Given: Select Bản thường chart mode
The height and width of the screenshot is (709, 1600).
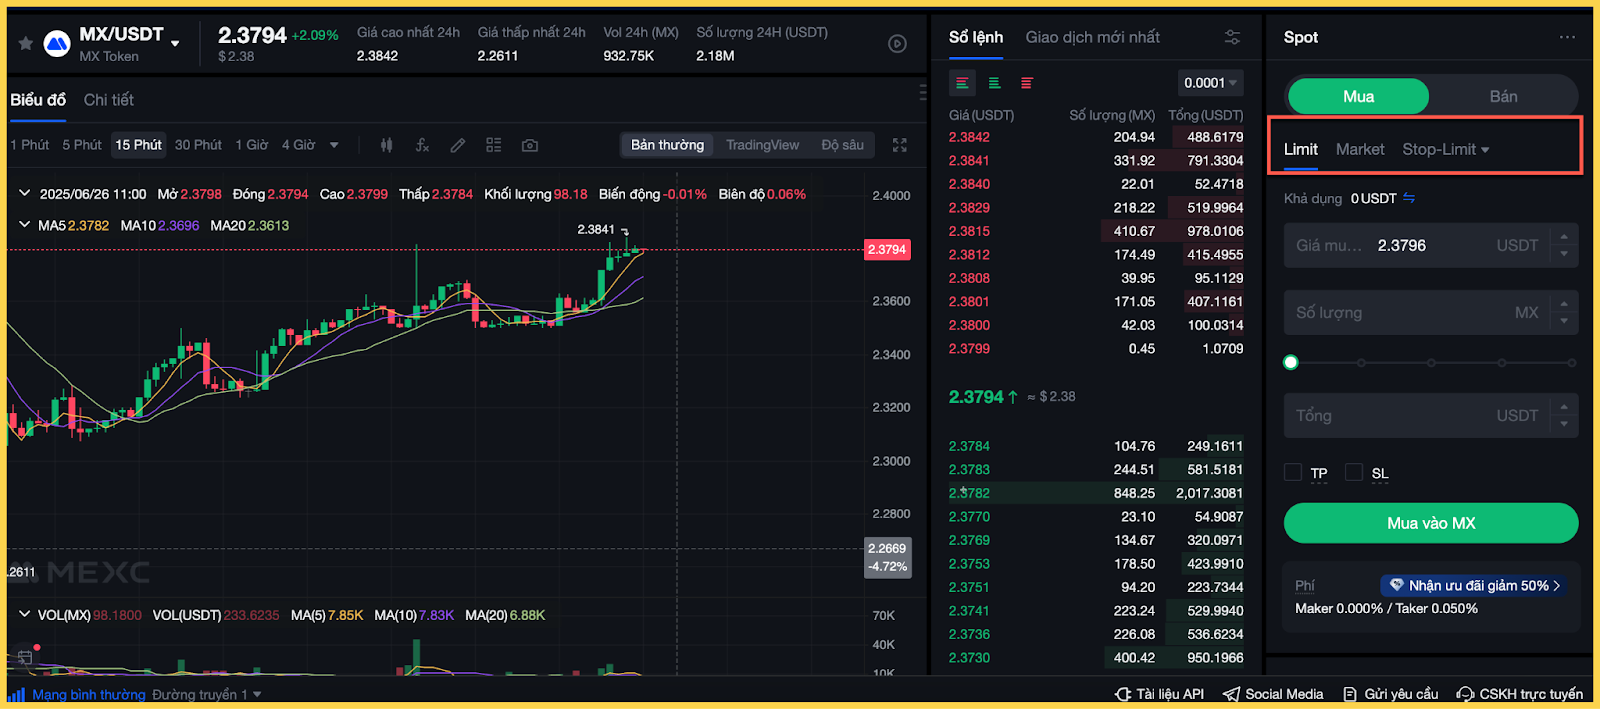Looking at the screenshot, I should click(667, 145).
